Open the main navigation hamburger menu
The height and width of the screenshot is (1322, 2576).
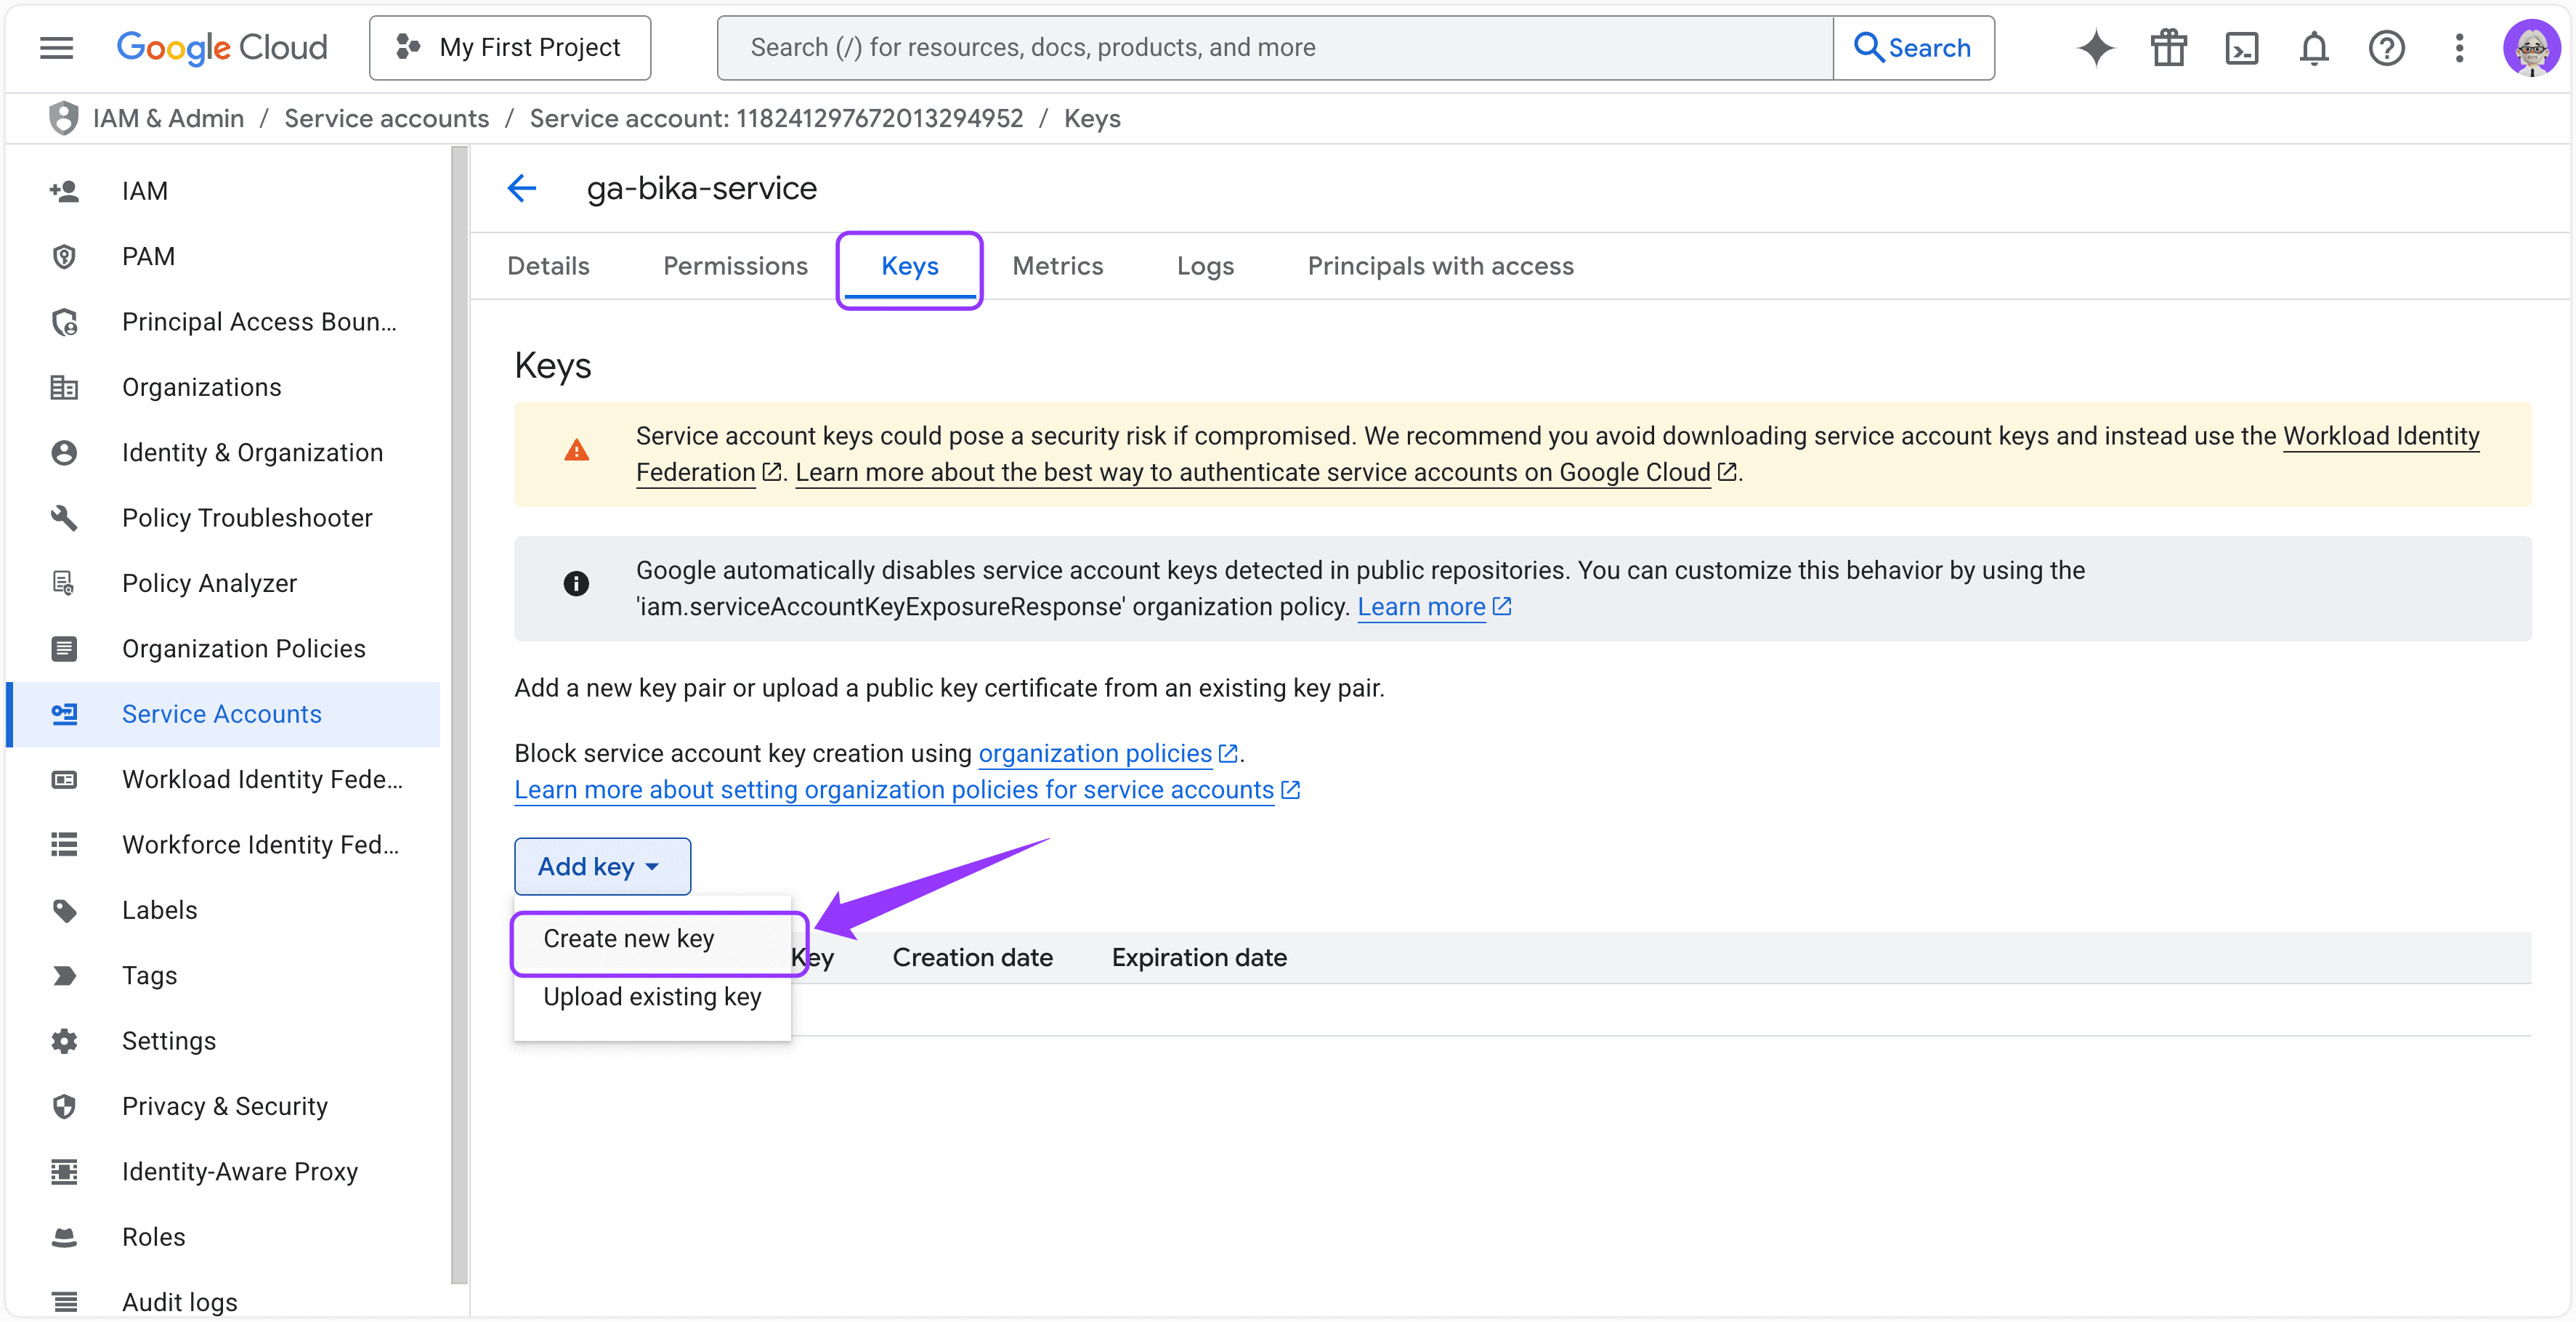click(x=56, y=47)
